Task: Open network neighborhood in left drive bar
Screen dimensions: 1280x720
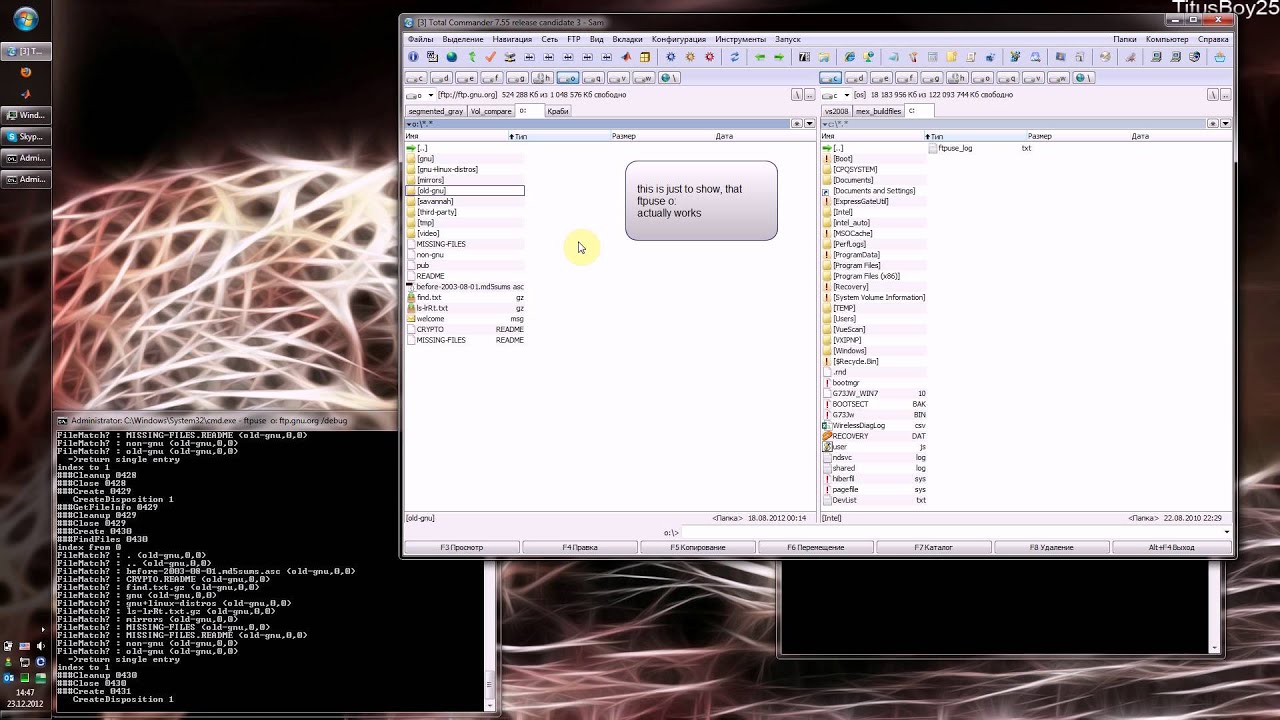Action: (x=669, y=78)
